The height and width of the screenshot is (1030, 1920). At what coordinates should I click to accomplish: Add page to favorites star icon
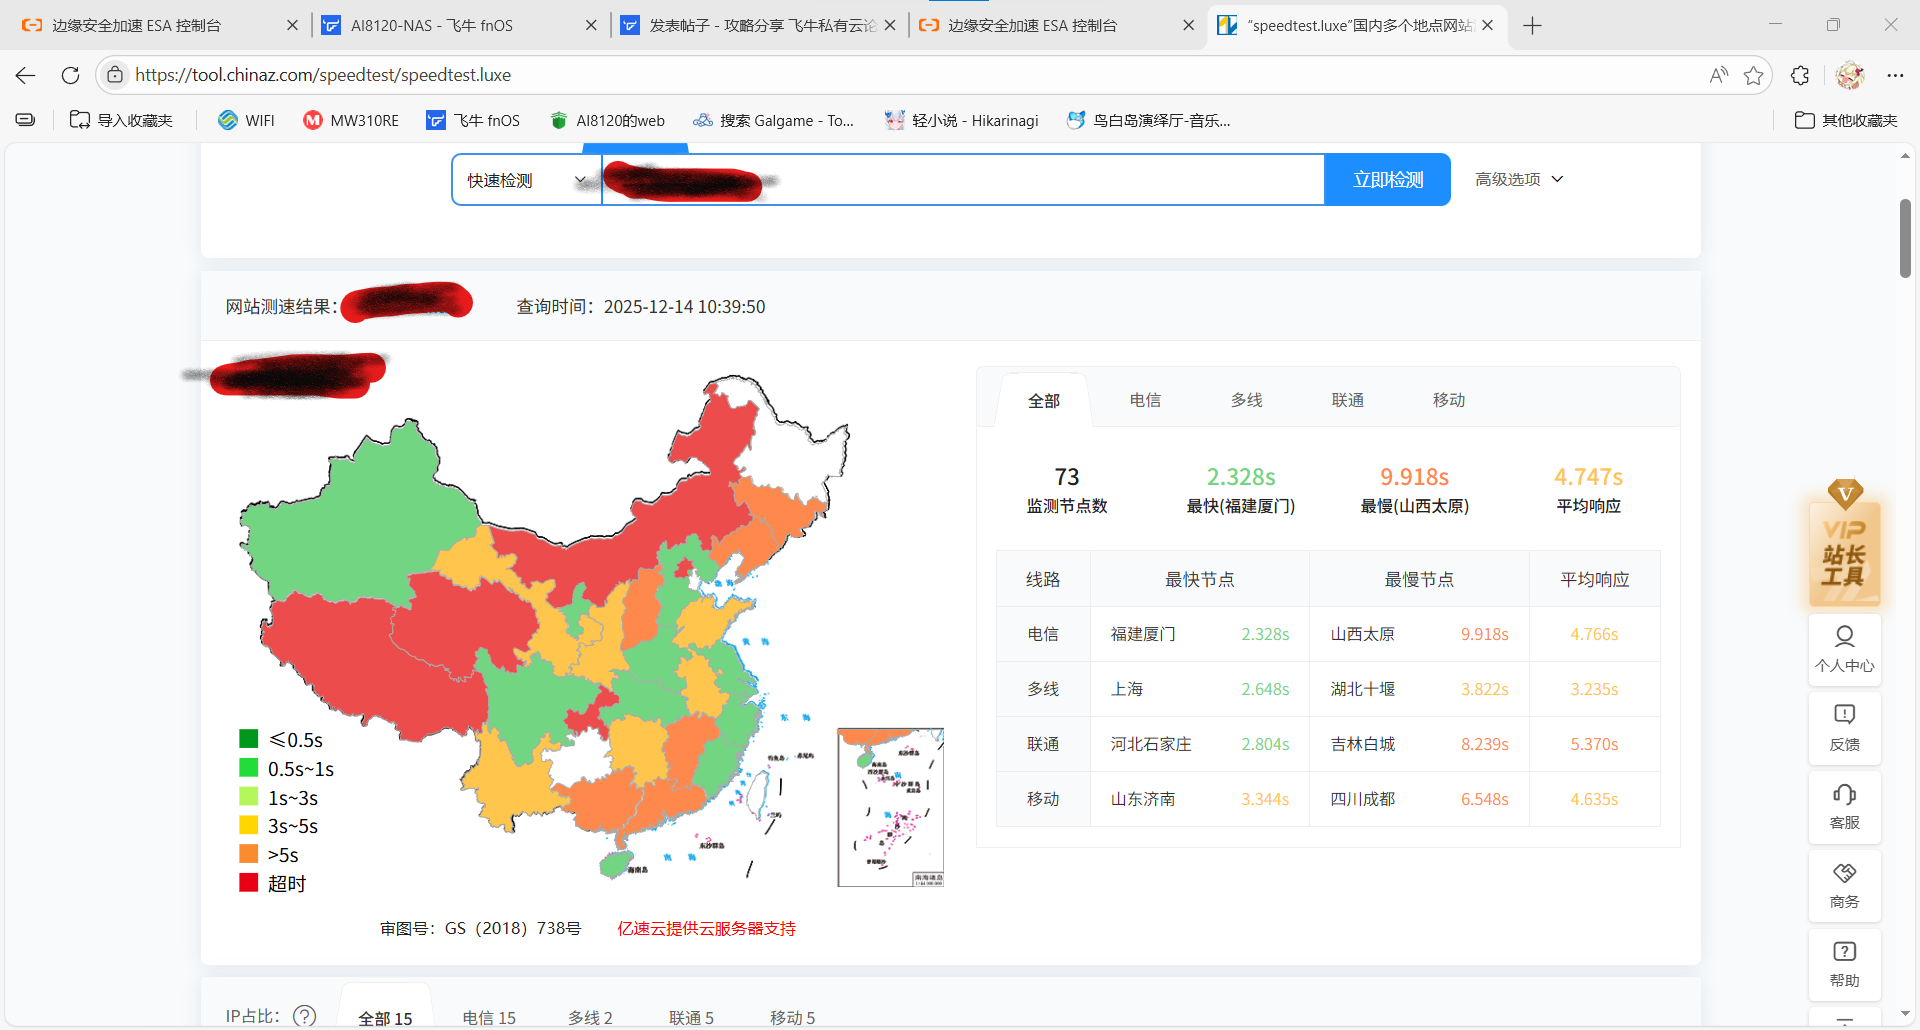click(1753, 75)
